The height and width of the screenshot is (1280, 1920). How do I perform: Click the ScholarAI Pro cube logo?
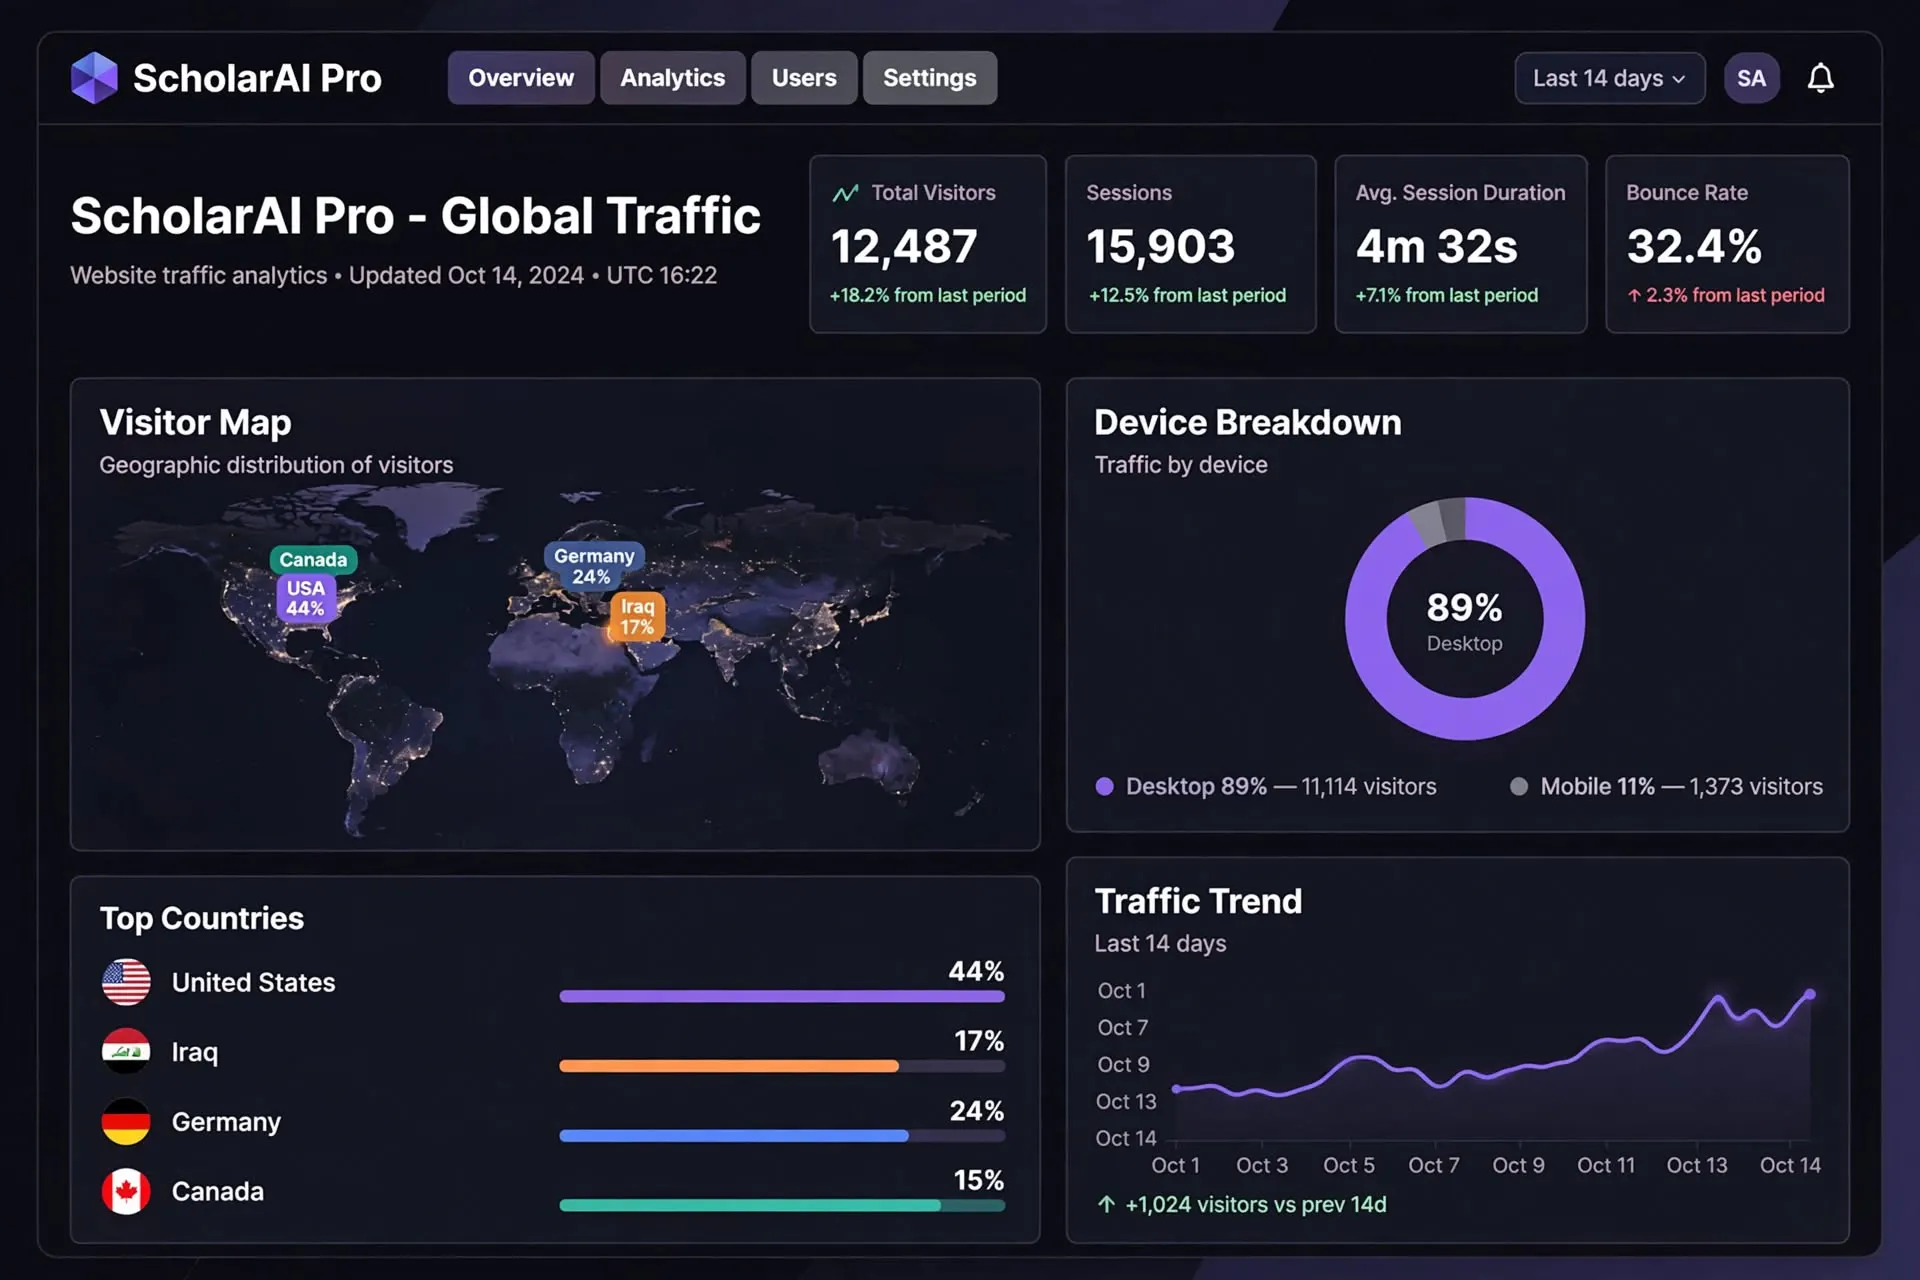(94, 78)
